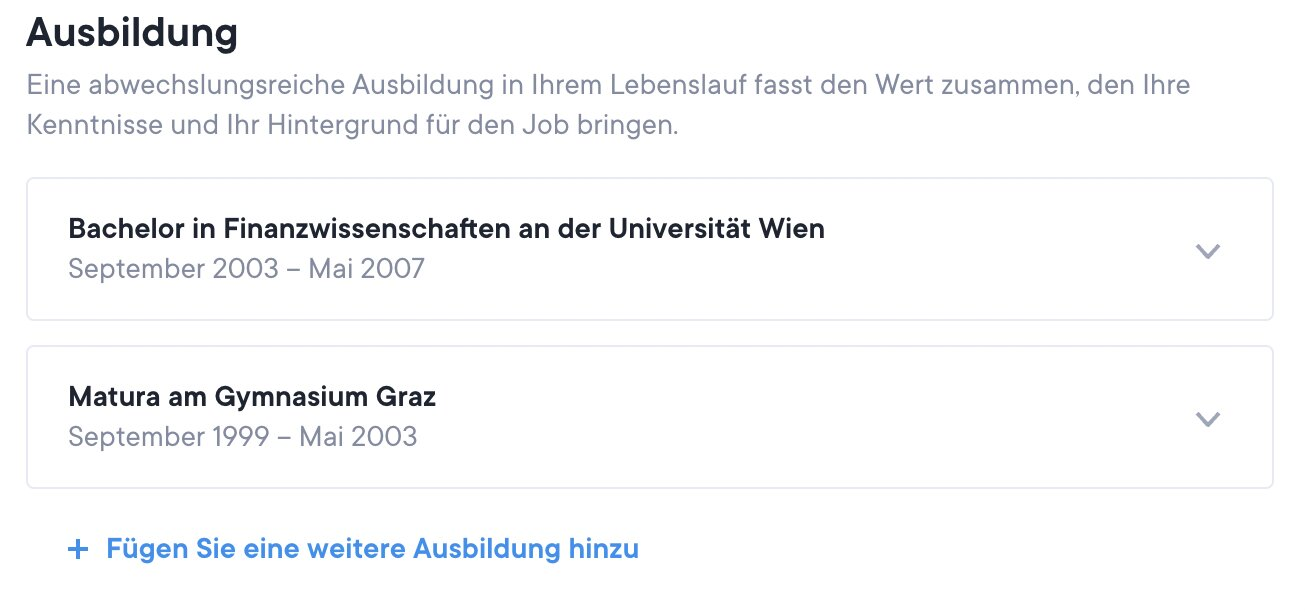Screen dimensions: 1310x612
Task: Expand the Bachelor in Finanzwissenschaften entry chevron
Action: point(1208,251)
